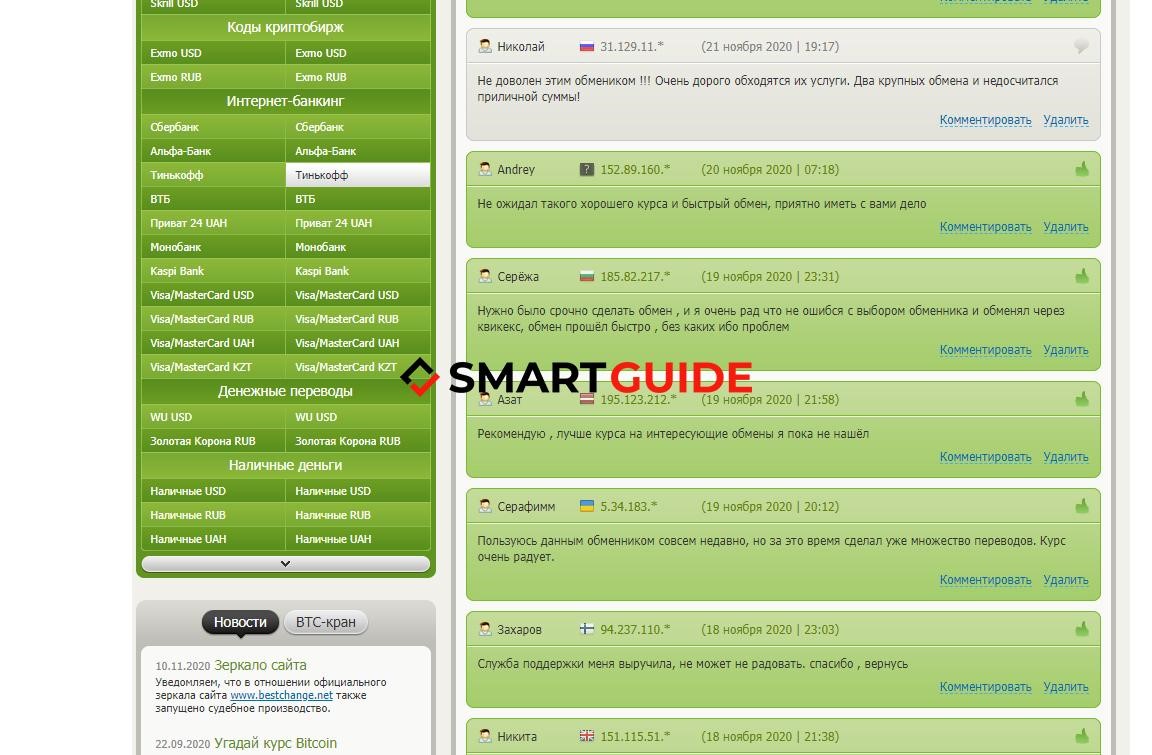Click the UK flag beside 151.115.51.*

coord(586,736)
